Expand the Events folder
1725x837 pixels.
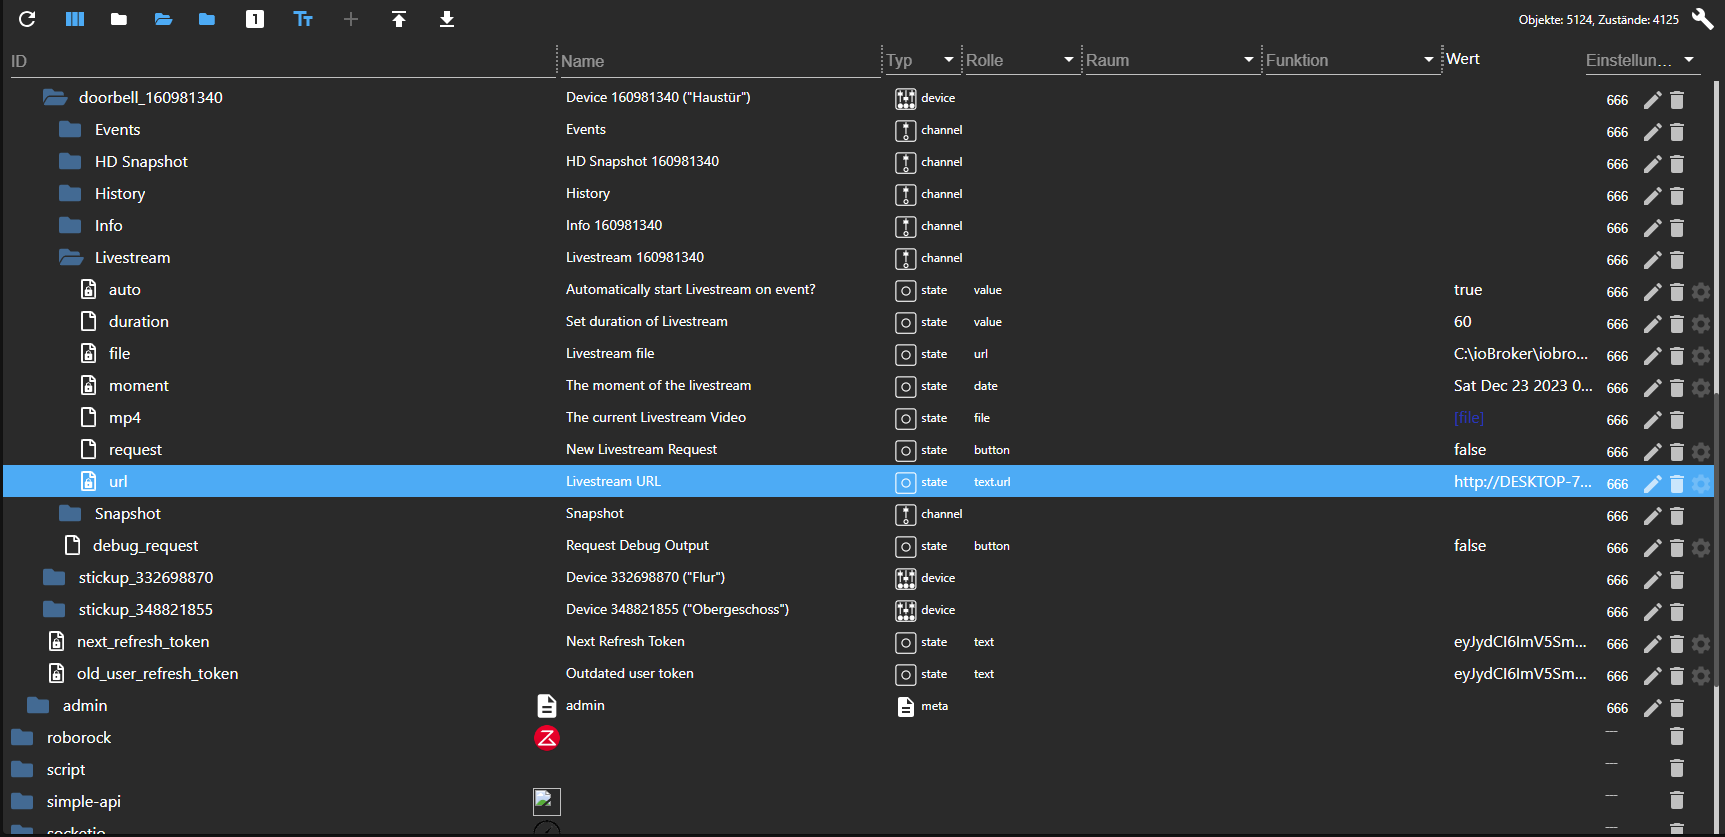[70, 130]
